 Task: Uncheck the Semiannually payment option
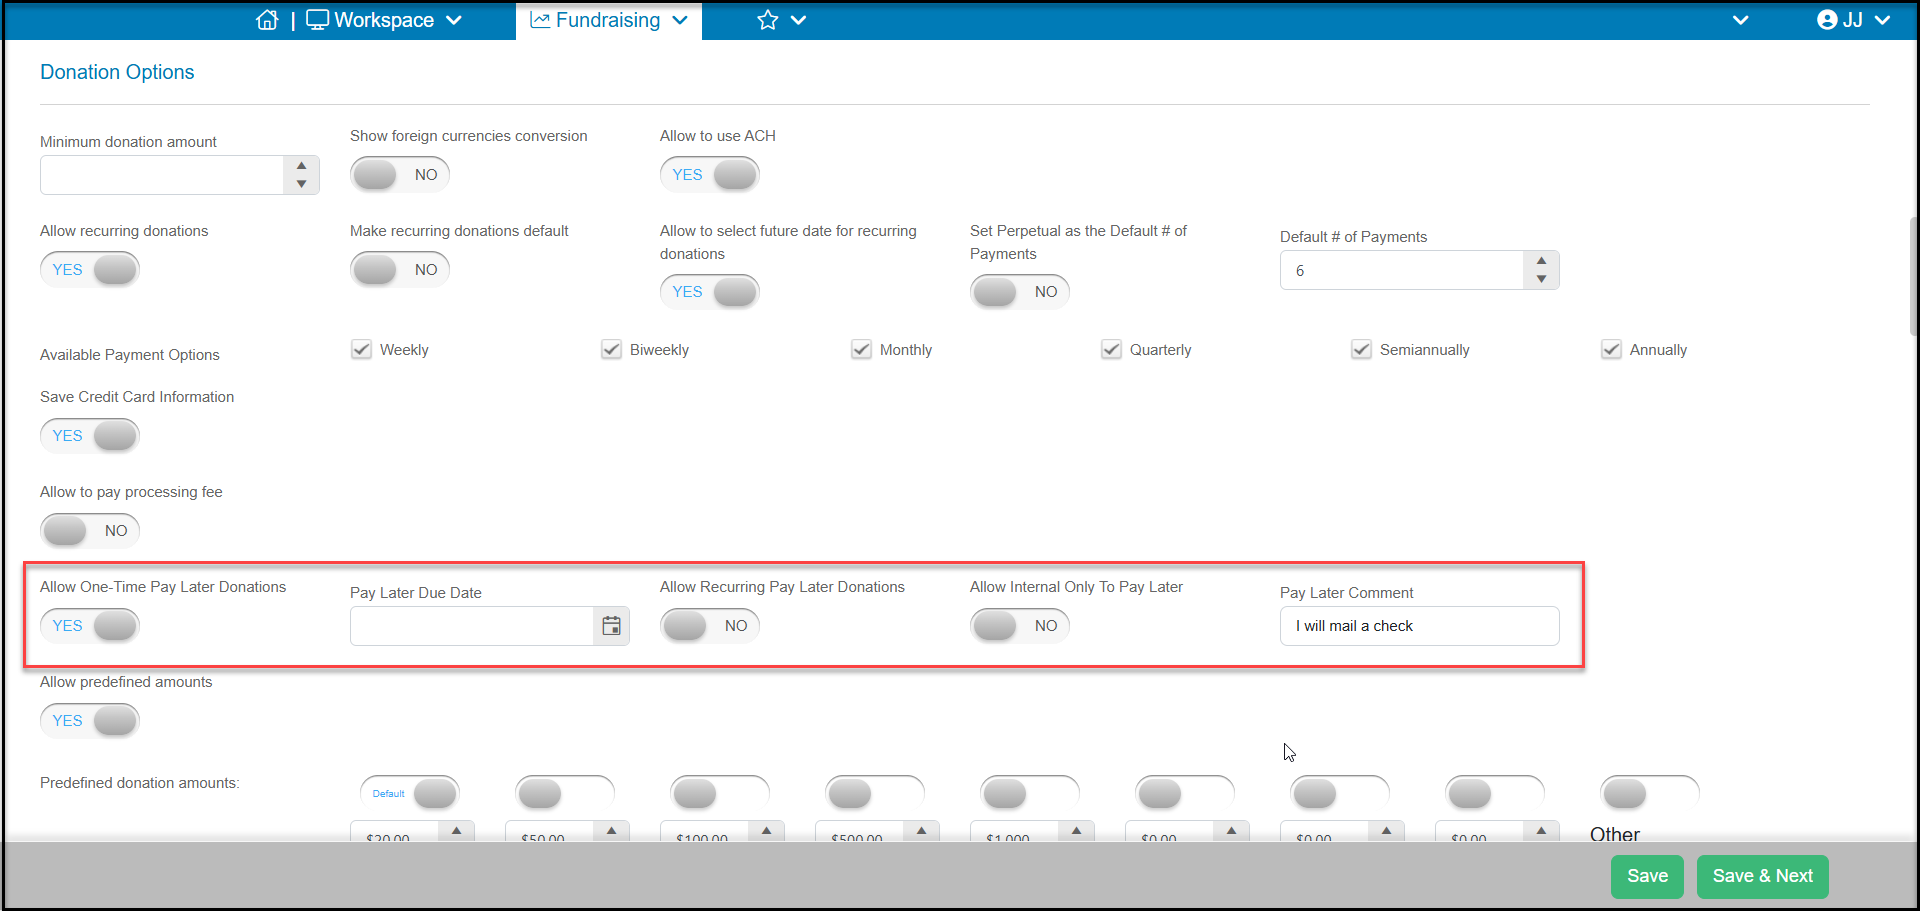(1361, 349)
